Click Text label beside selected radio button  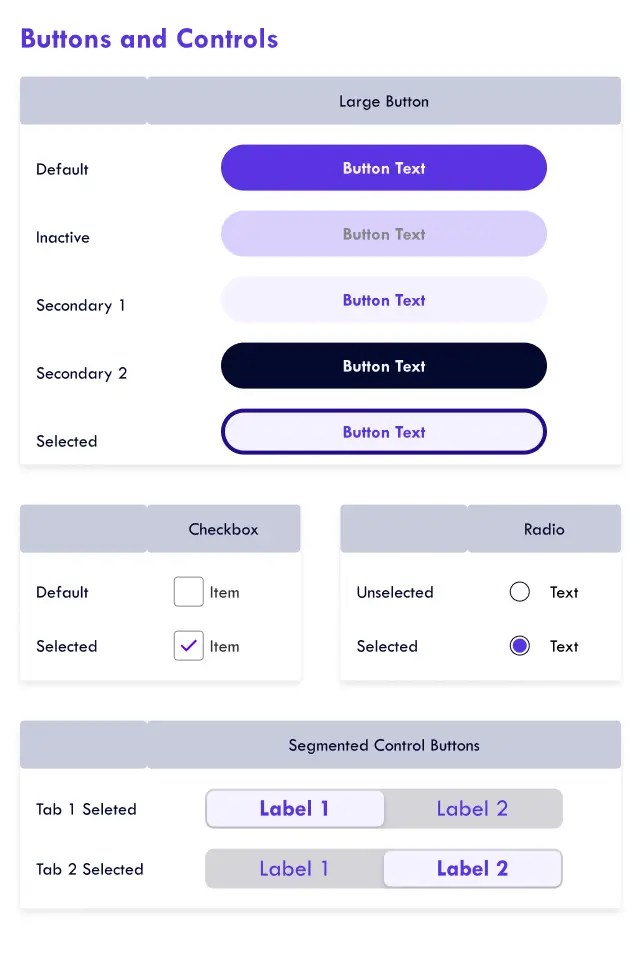coord(564,647)
